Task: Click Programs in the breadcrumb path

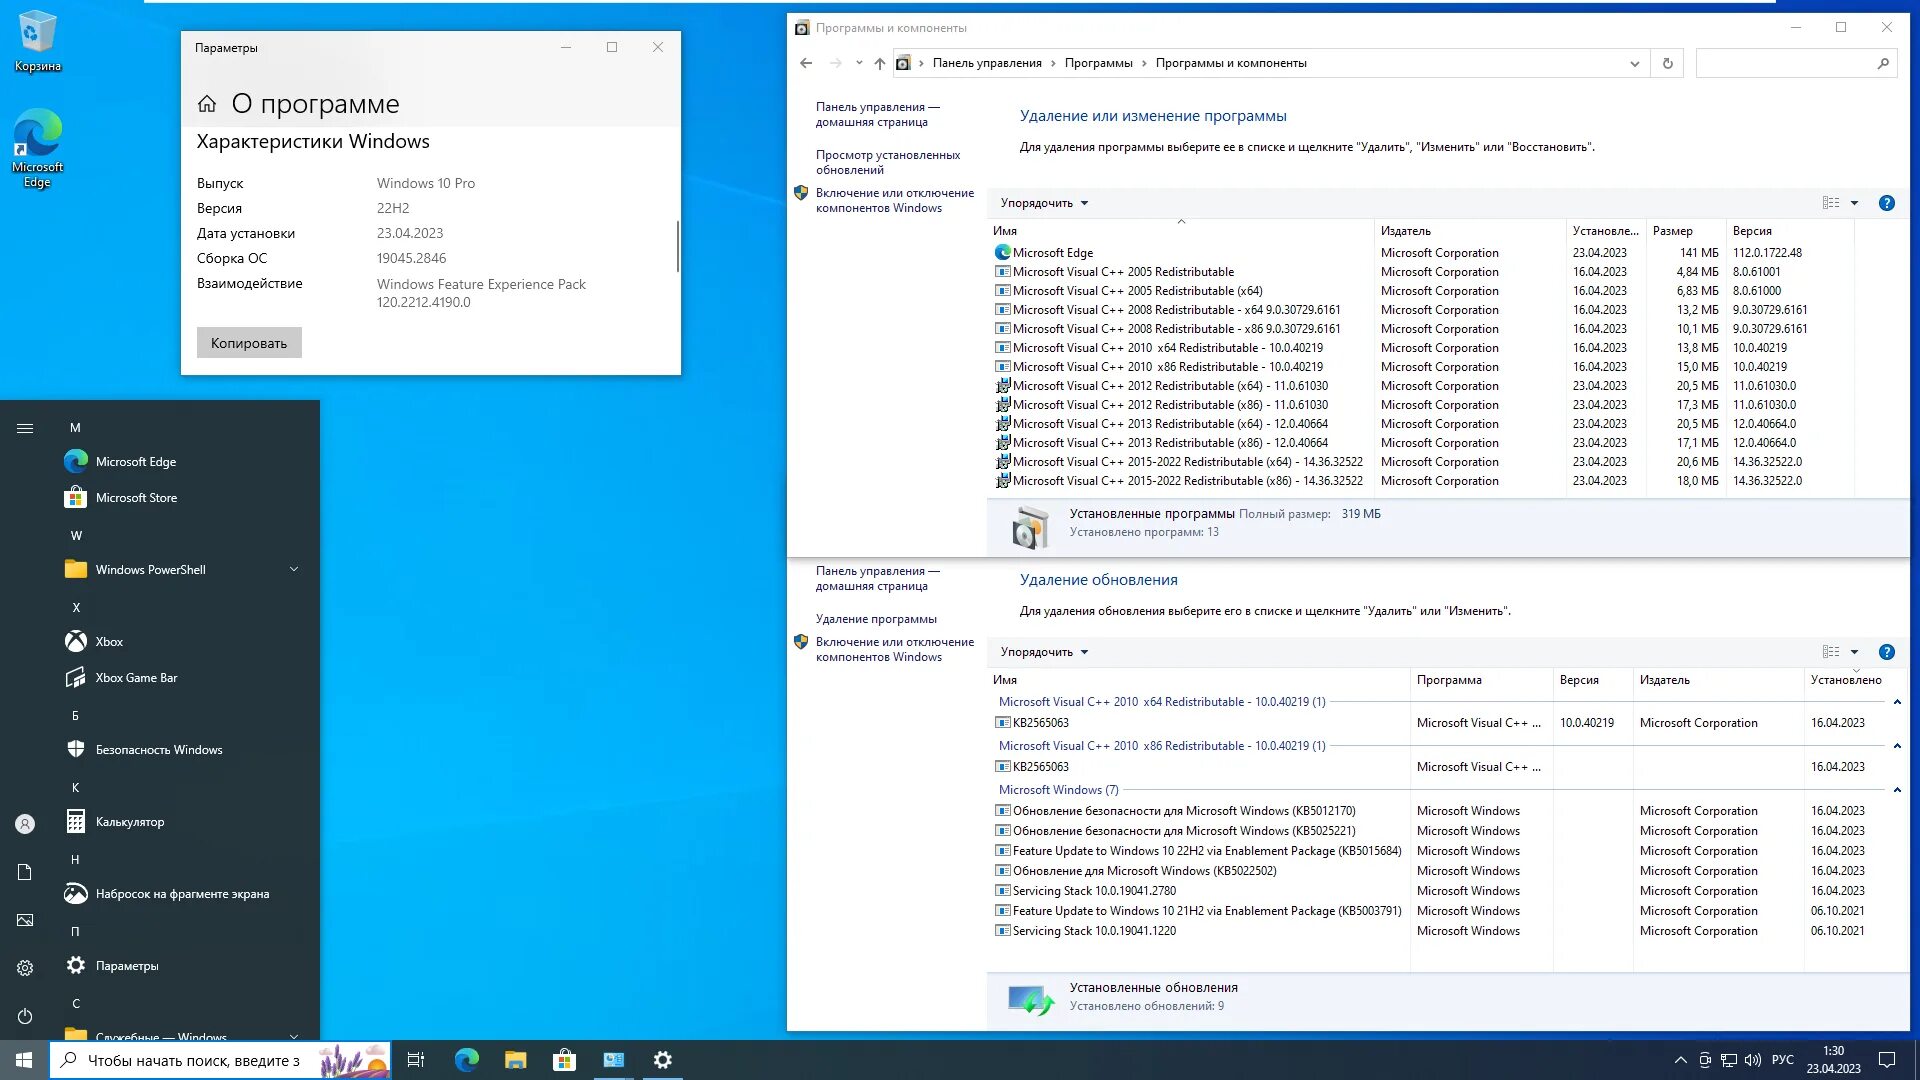Action: click(x=1098, y=63)
